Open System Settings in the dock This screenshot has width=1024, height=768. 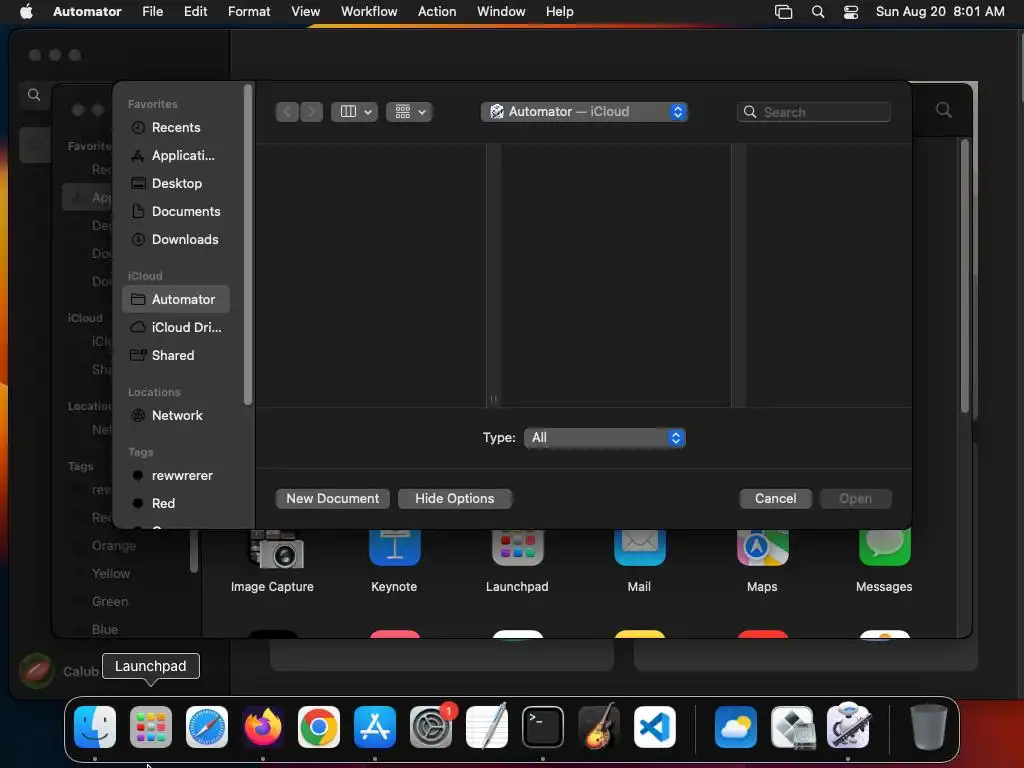pos(431,727)
